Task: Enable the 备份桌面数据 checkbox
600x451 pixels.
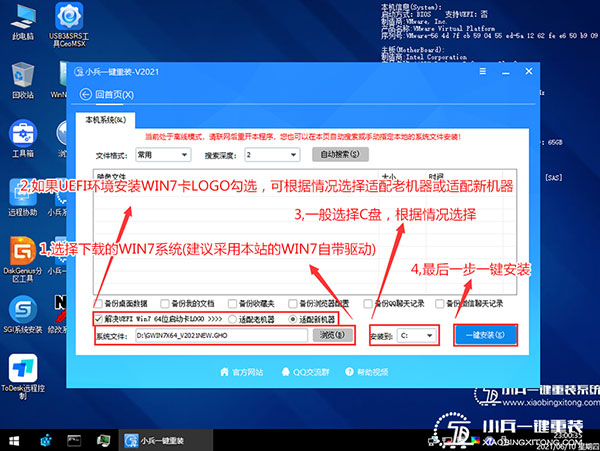Action: point(98,304)
